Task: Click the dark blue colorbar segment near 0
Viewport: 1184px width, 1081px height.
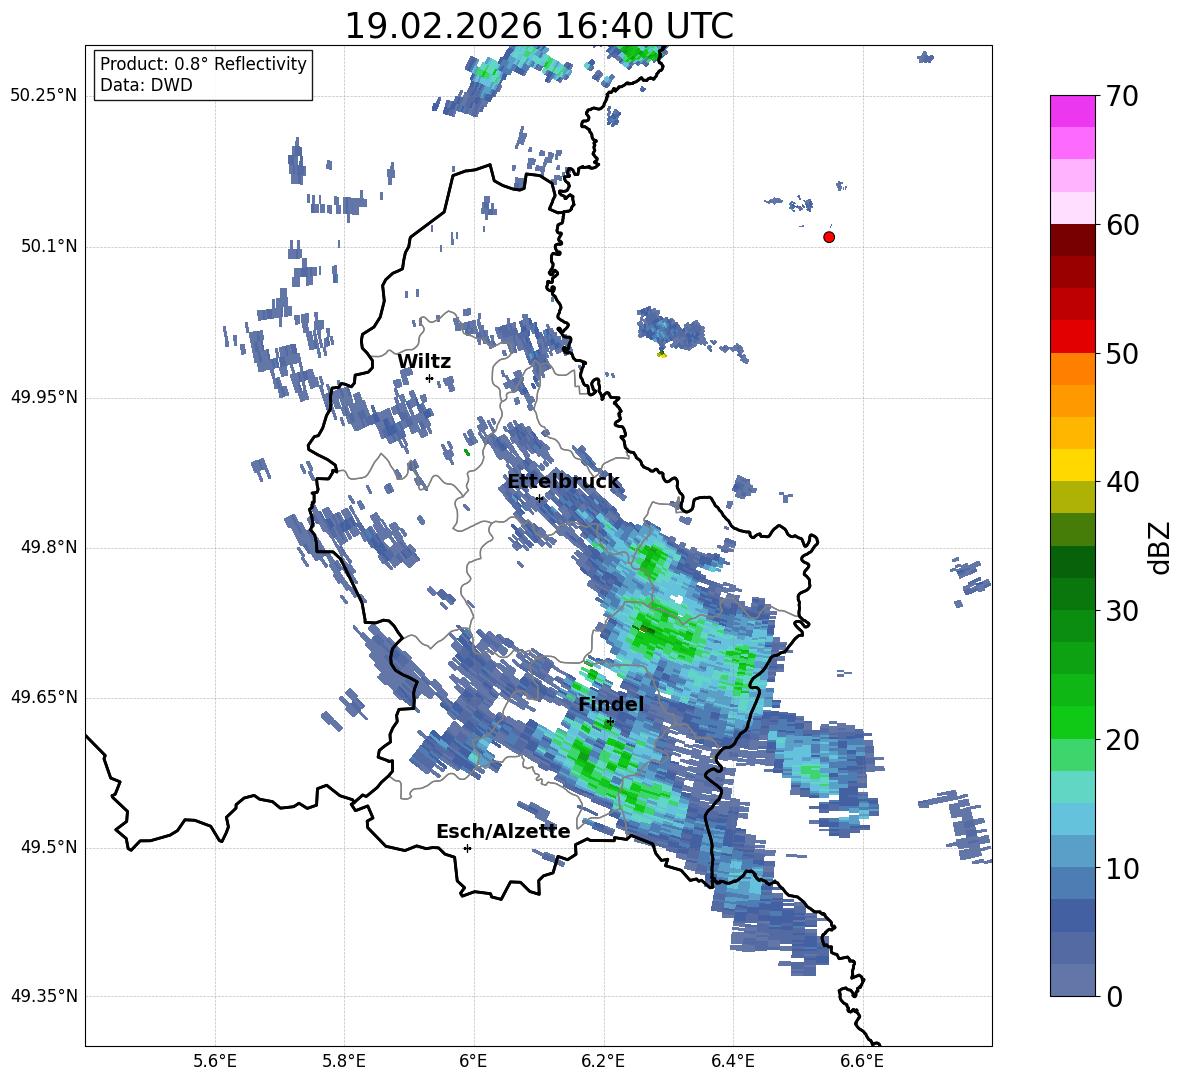Action: [1073, 980]
